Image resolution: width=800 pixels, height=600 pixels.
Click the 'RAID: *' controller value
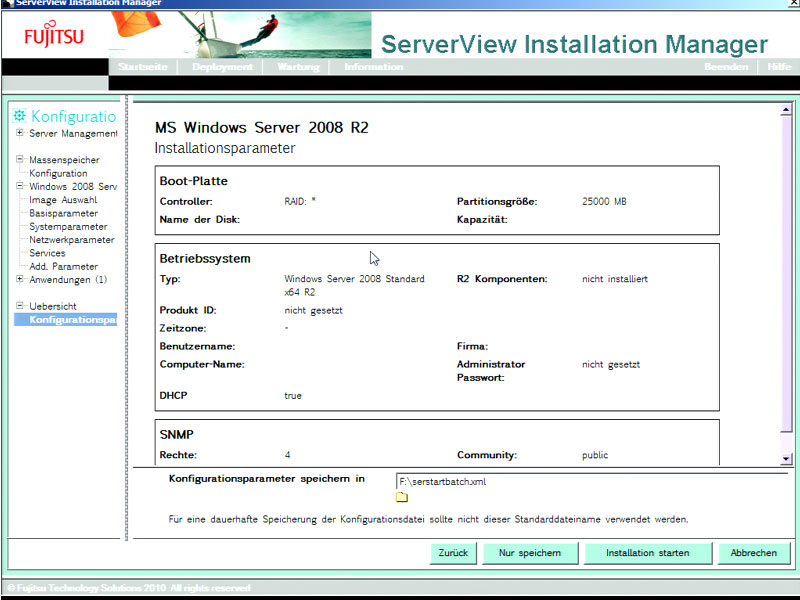[300, 202]
